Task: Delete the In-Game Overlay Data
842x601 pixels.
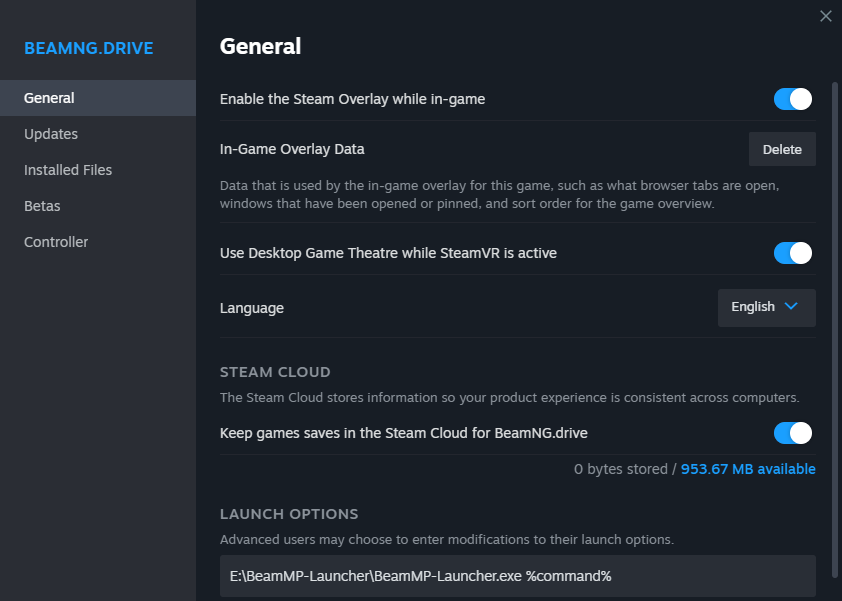Action: coord(782,149)
